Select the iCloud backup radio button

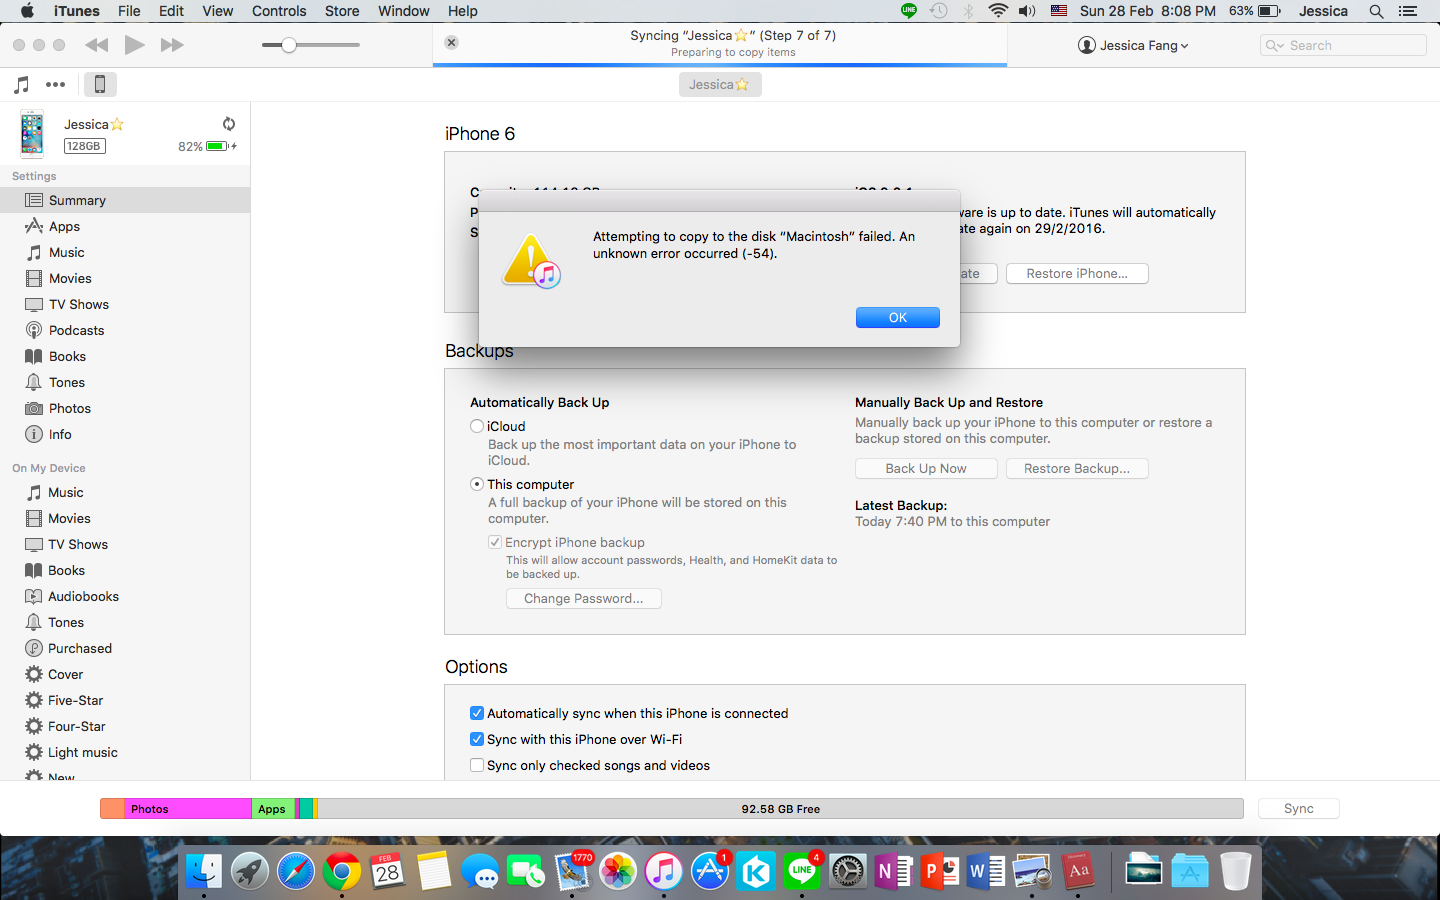(477, 426)
